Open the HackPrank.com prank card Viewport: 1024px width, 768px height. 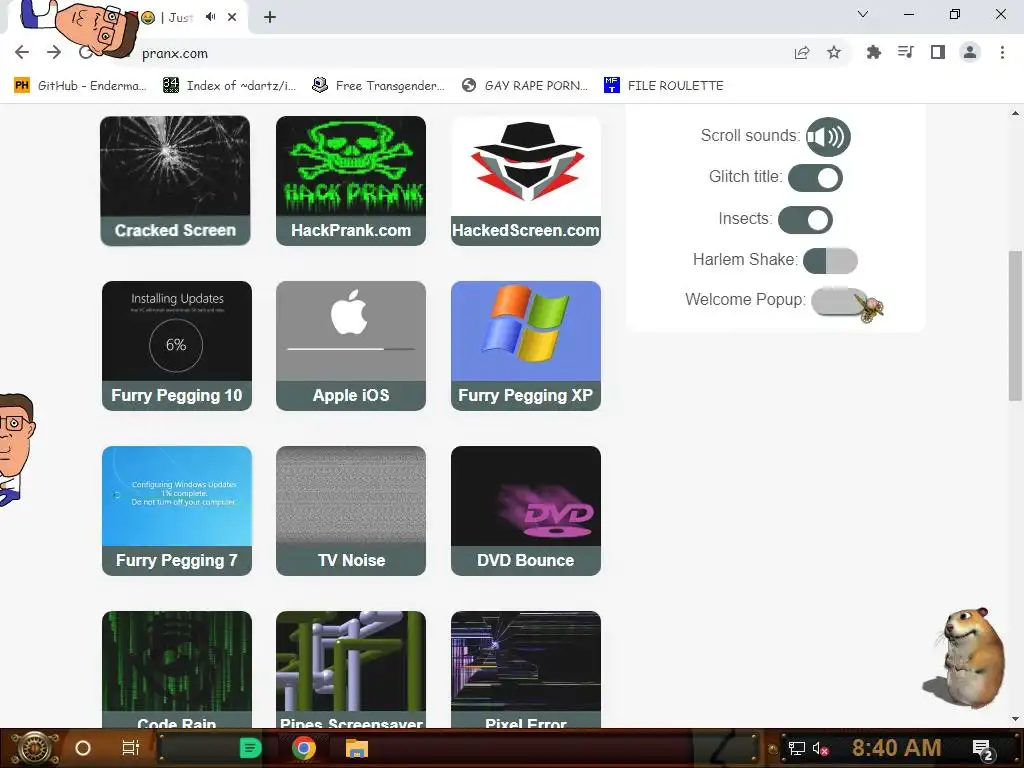click(x=351, y=181)
